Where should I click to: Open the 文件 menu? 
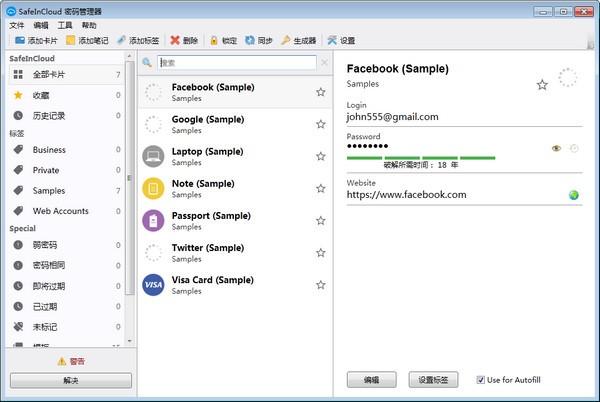point(16,25)
